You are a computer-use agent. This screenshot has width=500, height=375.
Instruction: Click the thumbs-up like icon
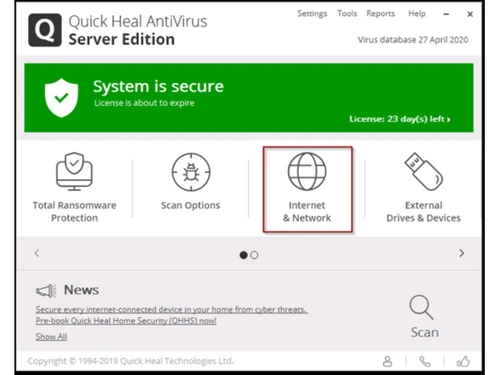[x=463, y=361]
